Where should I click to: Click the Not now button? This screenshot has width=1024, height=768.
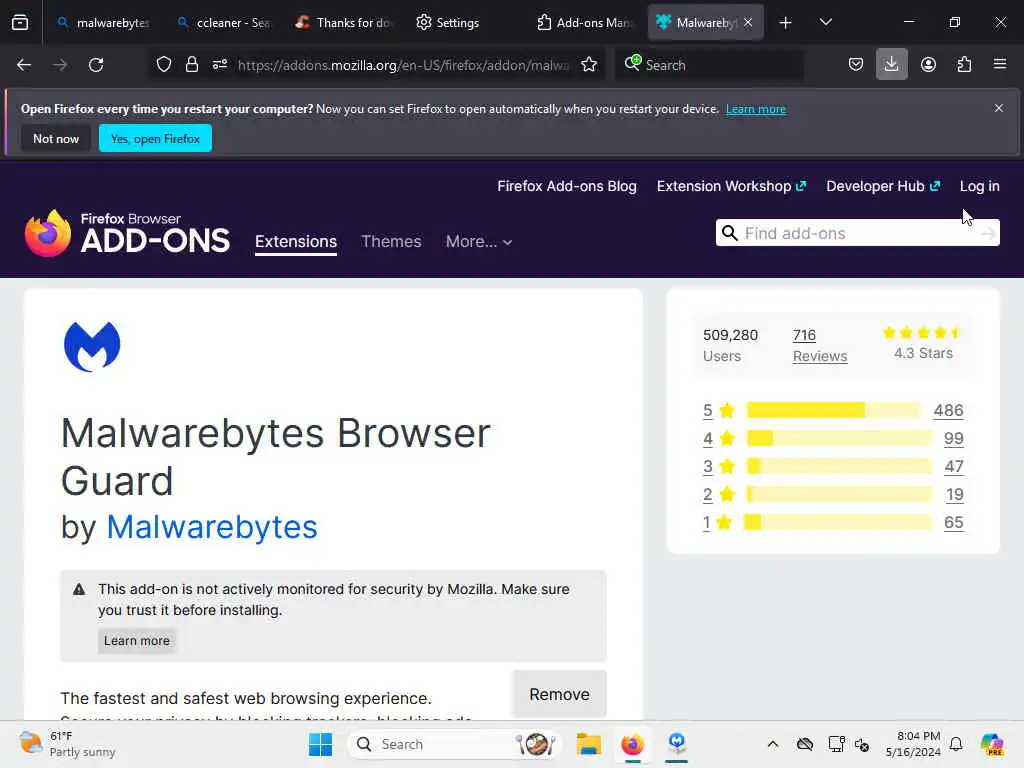coord(56,138)
